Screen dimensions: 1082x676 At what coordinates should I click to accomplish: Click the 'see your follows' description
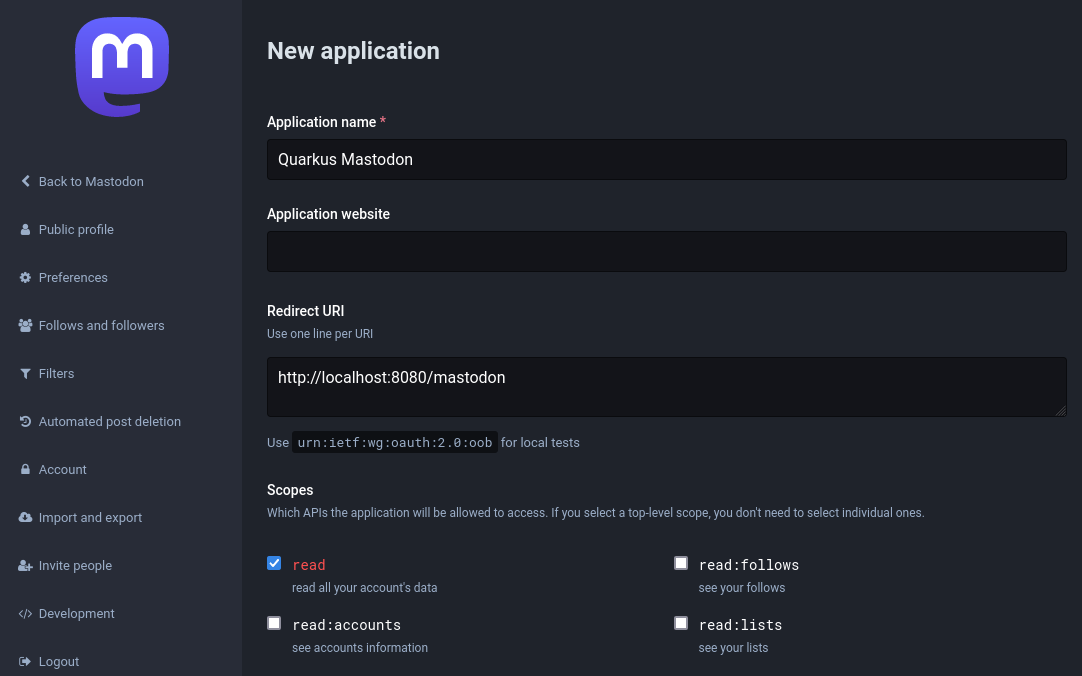click(742, 588)
